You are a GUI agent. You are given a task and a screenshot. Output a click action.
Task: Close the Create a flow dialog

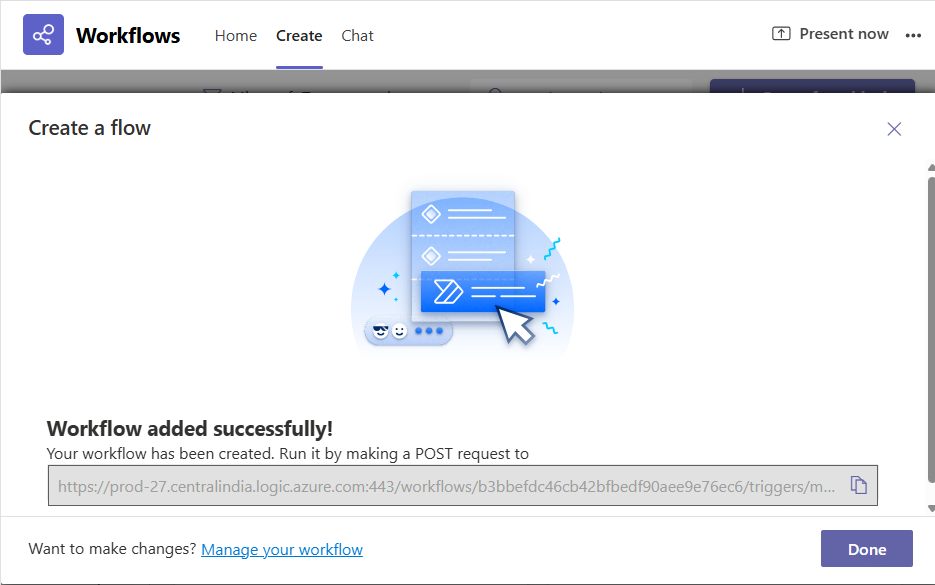click(894, 129)
